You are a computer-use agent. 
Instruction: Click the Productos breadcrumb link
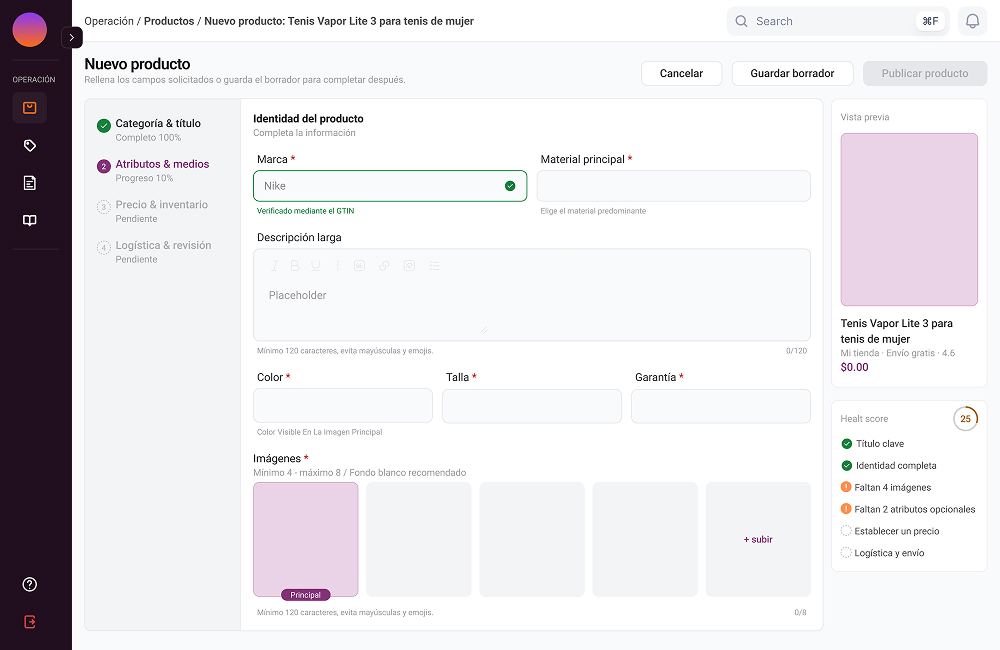[169, 21]
